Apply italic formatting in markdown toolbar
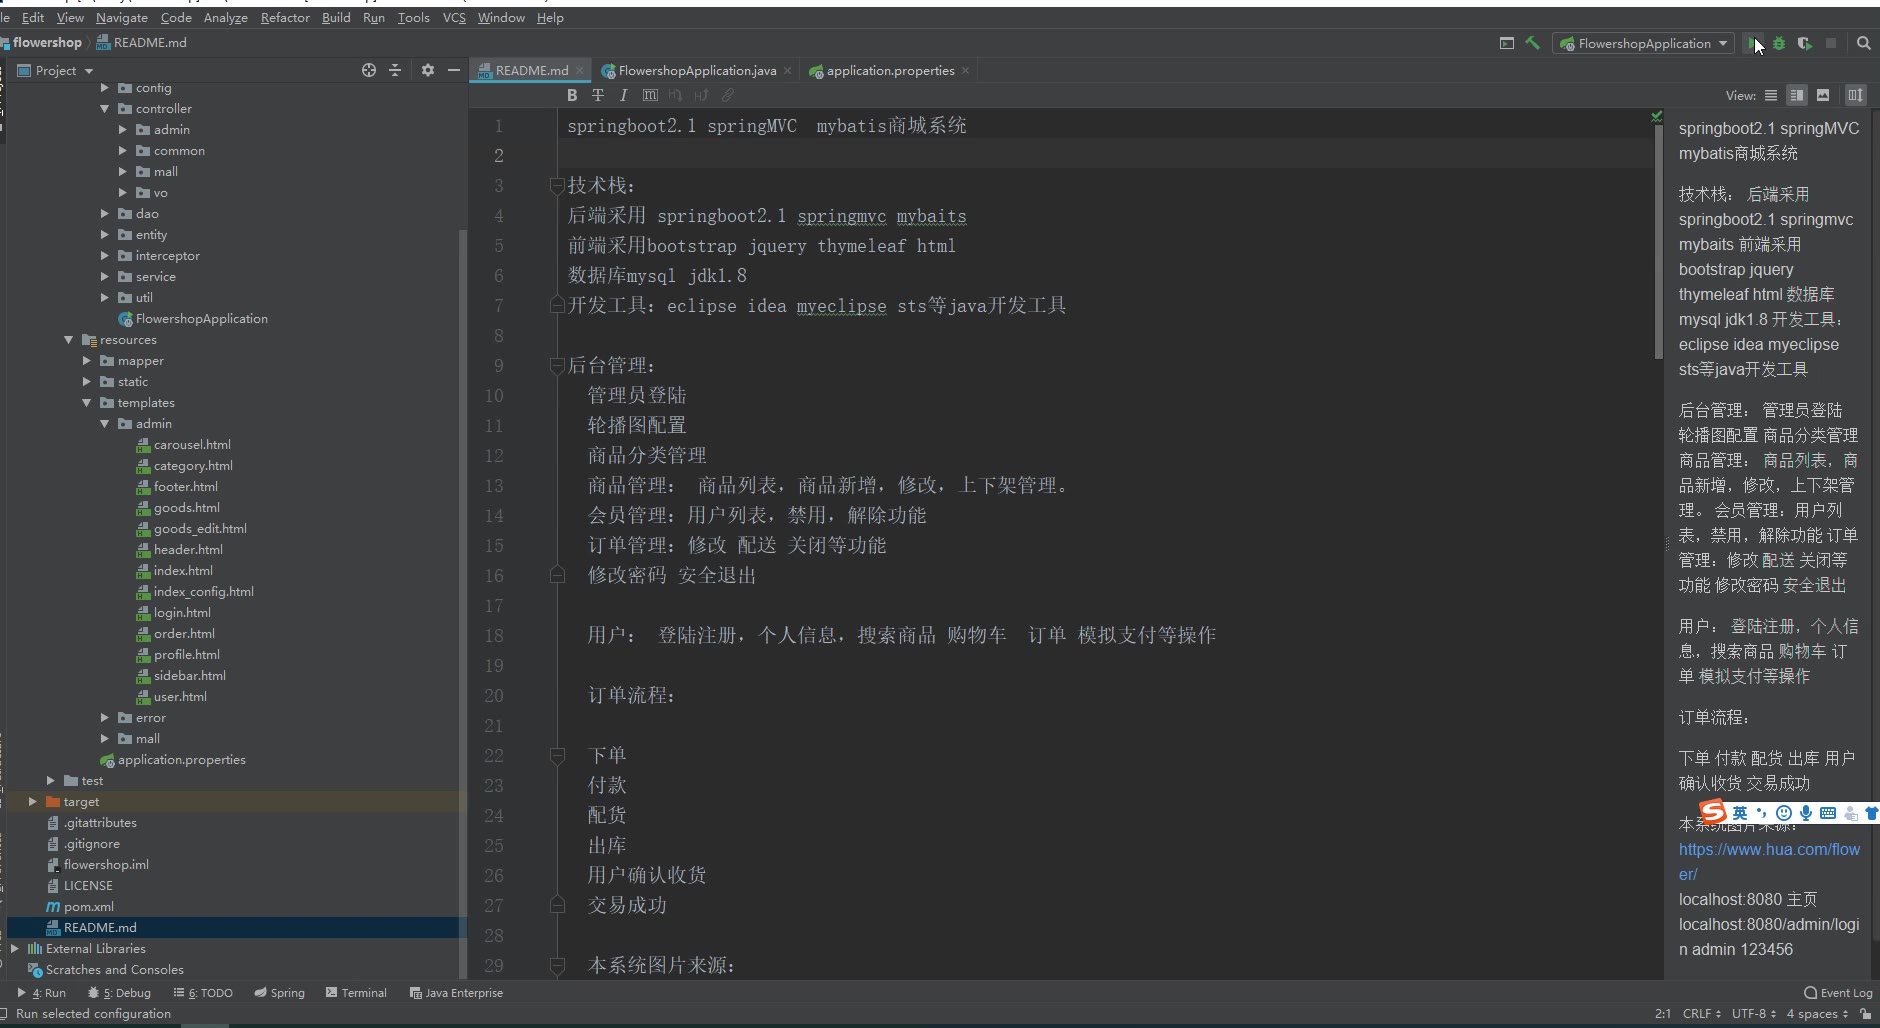The image size is (1880, 1028). (623, 95)
